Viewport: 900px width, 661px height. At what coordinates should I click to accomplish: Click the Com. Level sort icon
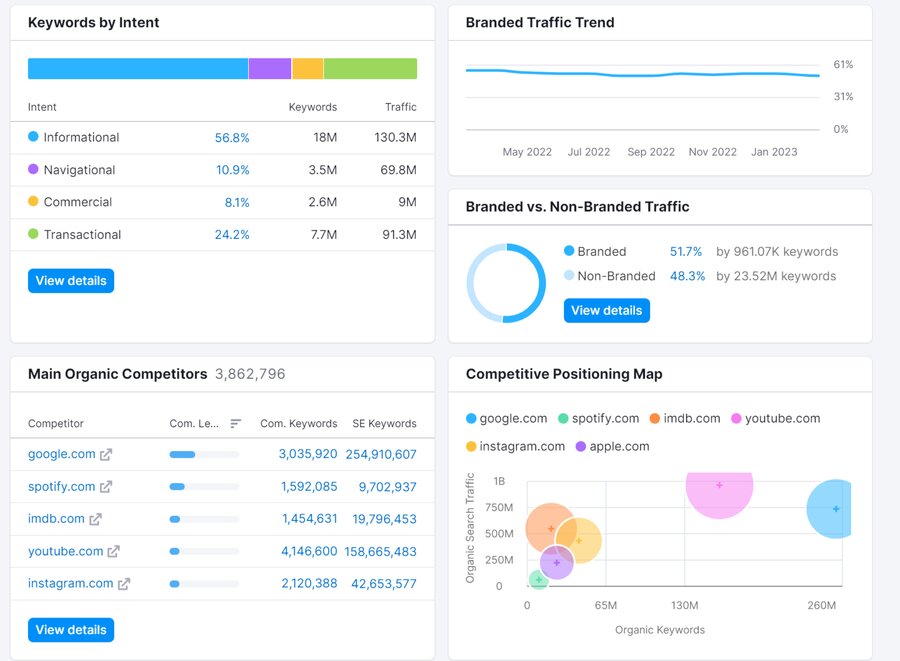click(x=236, y=424)
